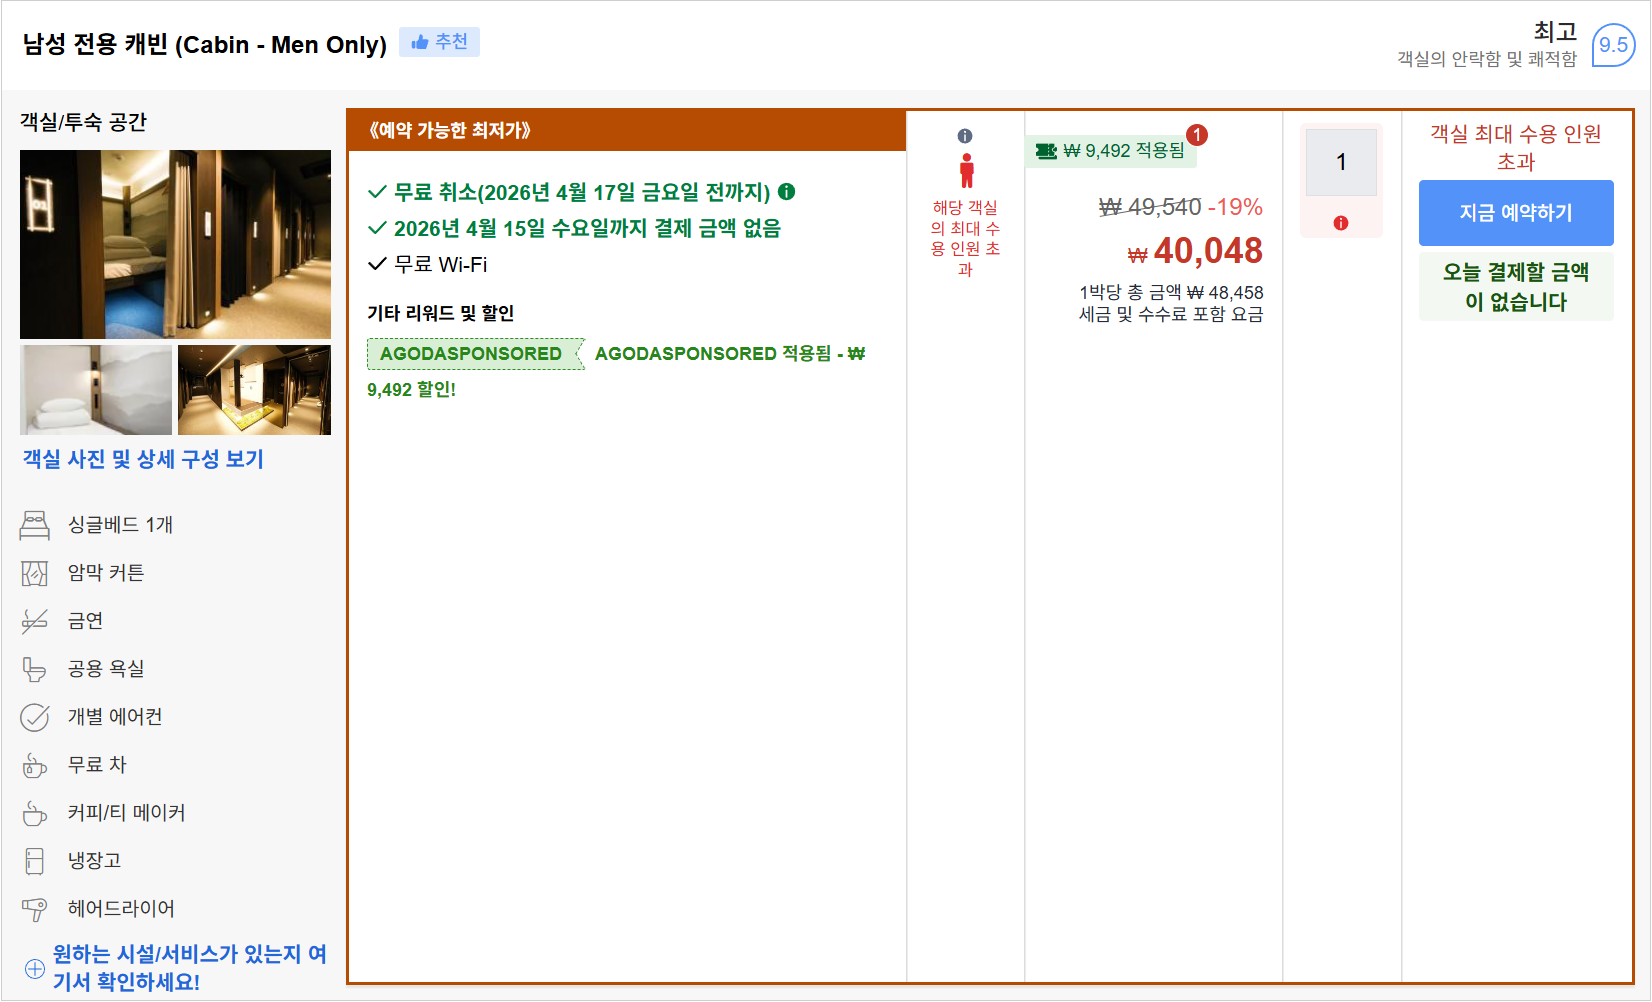Click info icon above the red person
The height and width of the screenshot is (1002, 1652).
pyautogui.click(x=965, y=136)
